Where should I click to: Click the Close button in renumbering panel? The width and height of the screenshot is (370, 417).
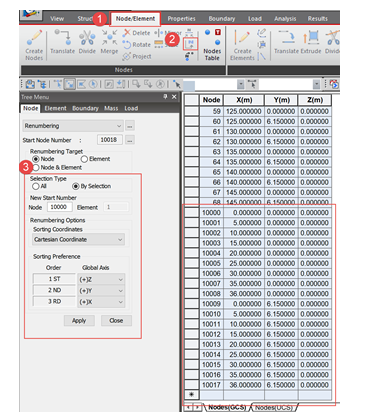tap(116, 320)
